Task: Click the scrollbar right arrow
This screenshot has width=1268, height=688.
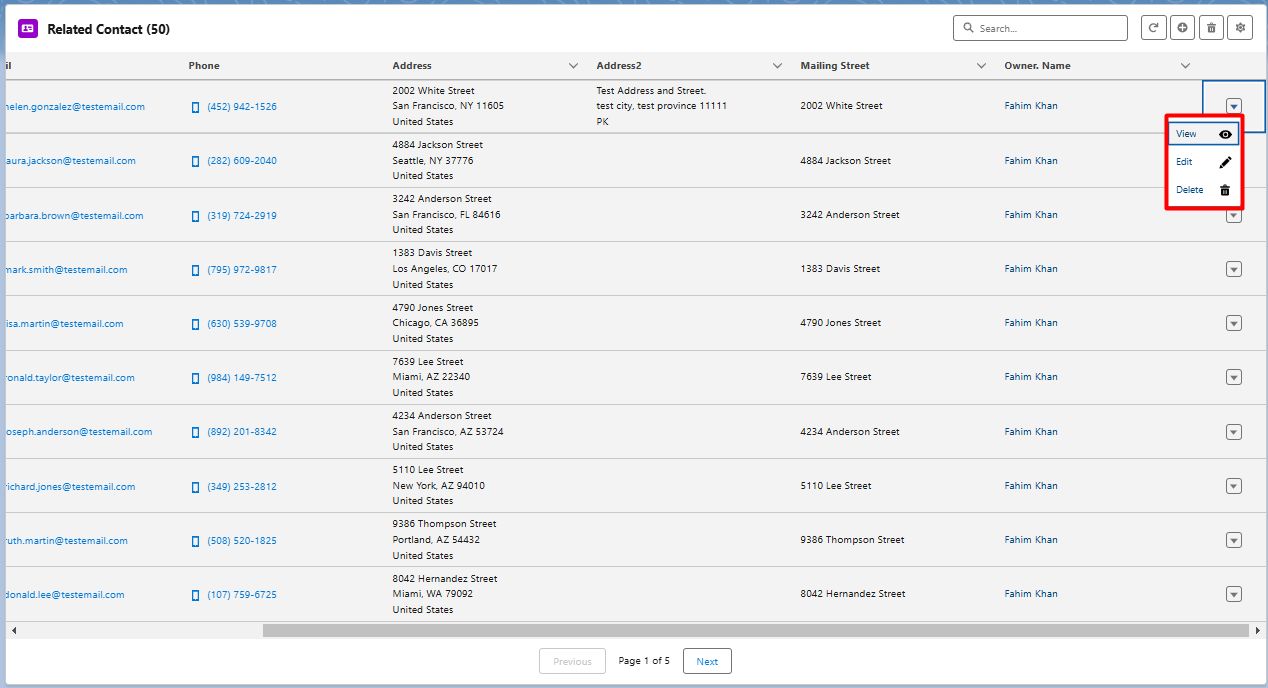Action: (1257, 631)
